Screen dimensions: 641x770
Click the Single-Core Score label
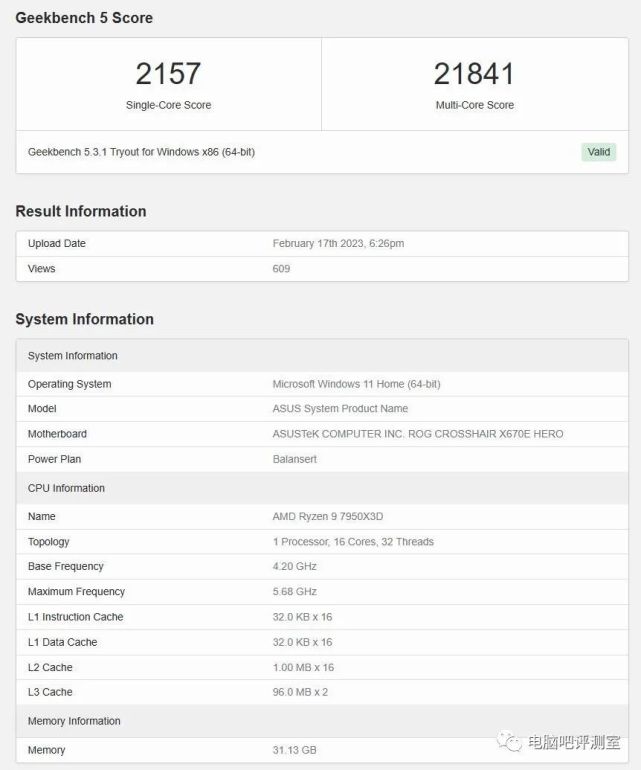pos(168,105)
